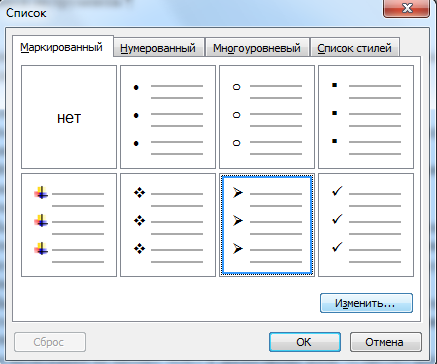The width and height of the screenshot is (437, 364).
Task: Click the Изменить... button
Action: point(366,303)
